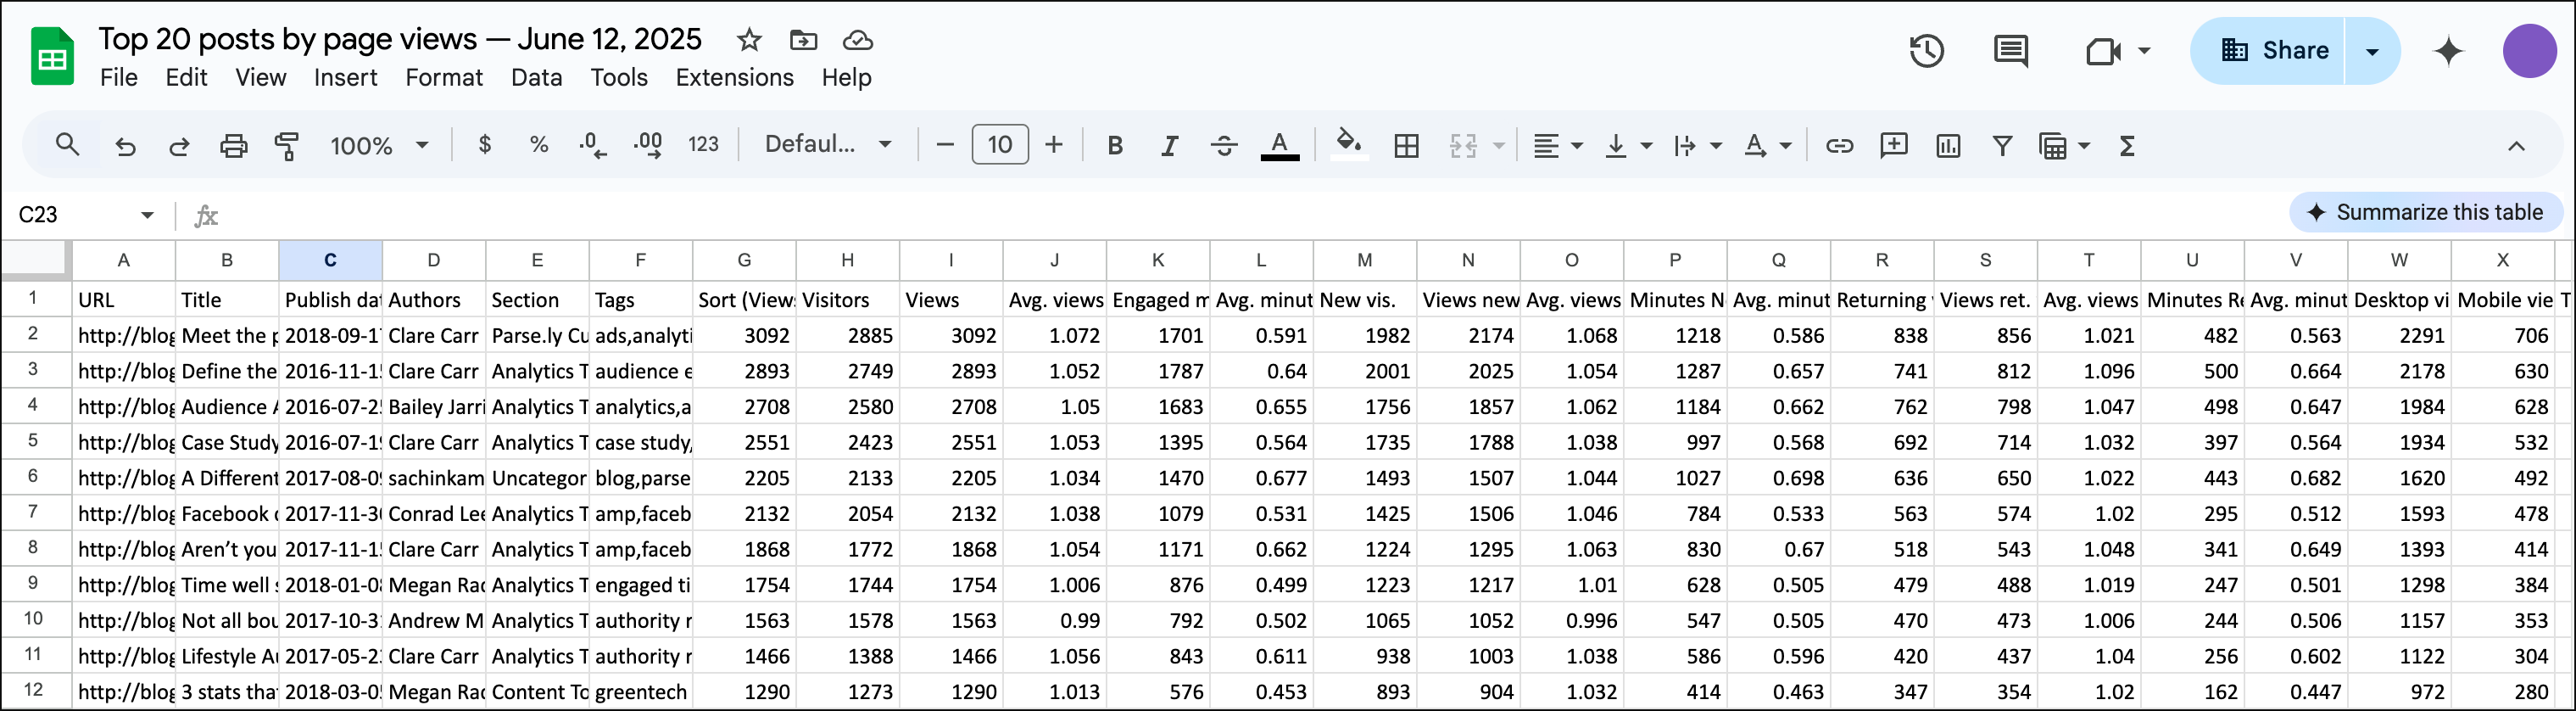Select the Authors header cell
The width and height of the screenshot is (2576, 711).
click(x=433, y=299)
